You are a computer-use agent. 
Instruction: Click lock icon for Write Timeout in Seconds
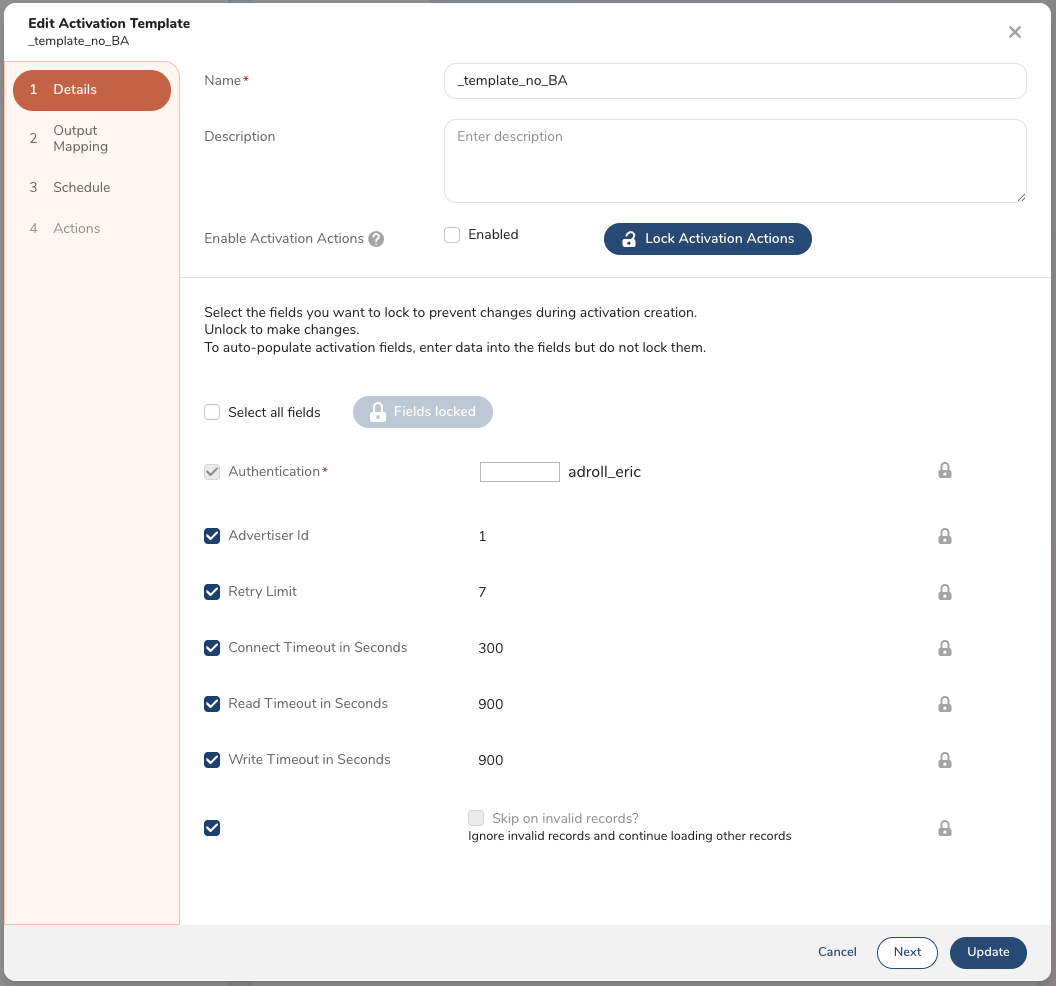[x=944, y=760]
